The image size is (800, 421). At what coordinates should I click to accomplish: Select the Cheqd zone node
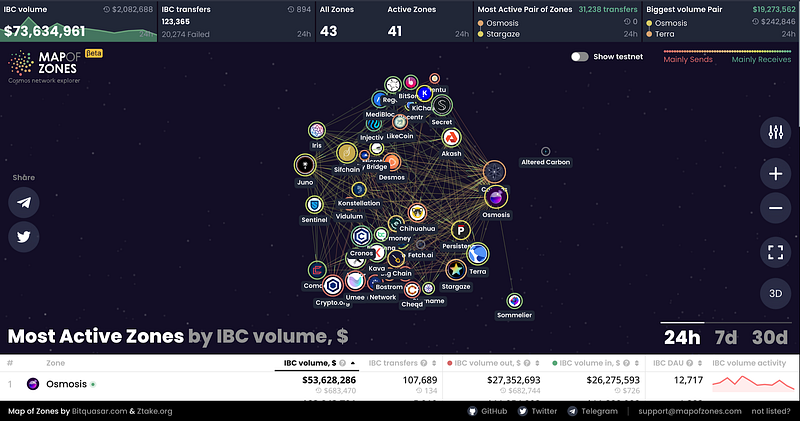coord(412,290)
